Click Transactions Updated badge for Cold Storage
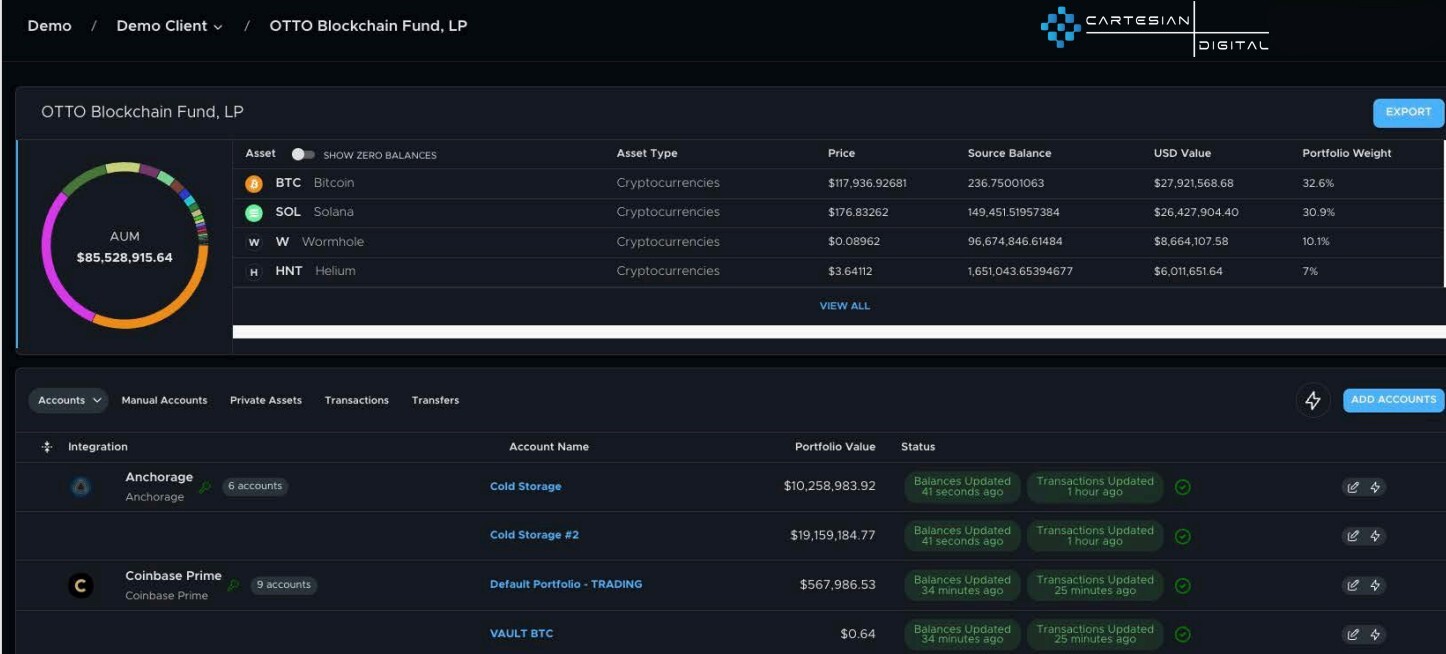 tap(1095, 487)
